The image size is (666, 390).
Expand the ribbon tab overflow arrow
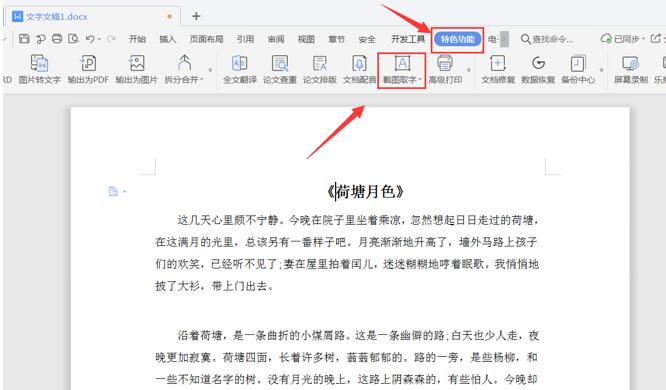504,39
